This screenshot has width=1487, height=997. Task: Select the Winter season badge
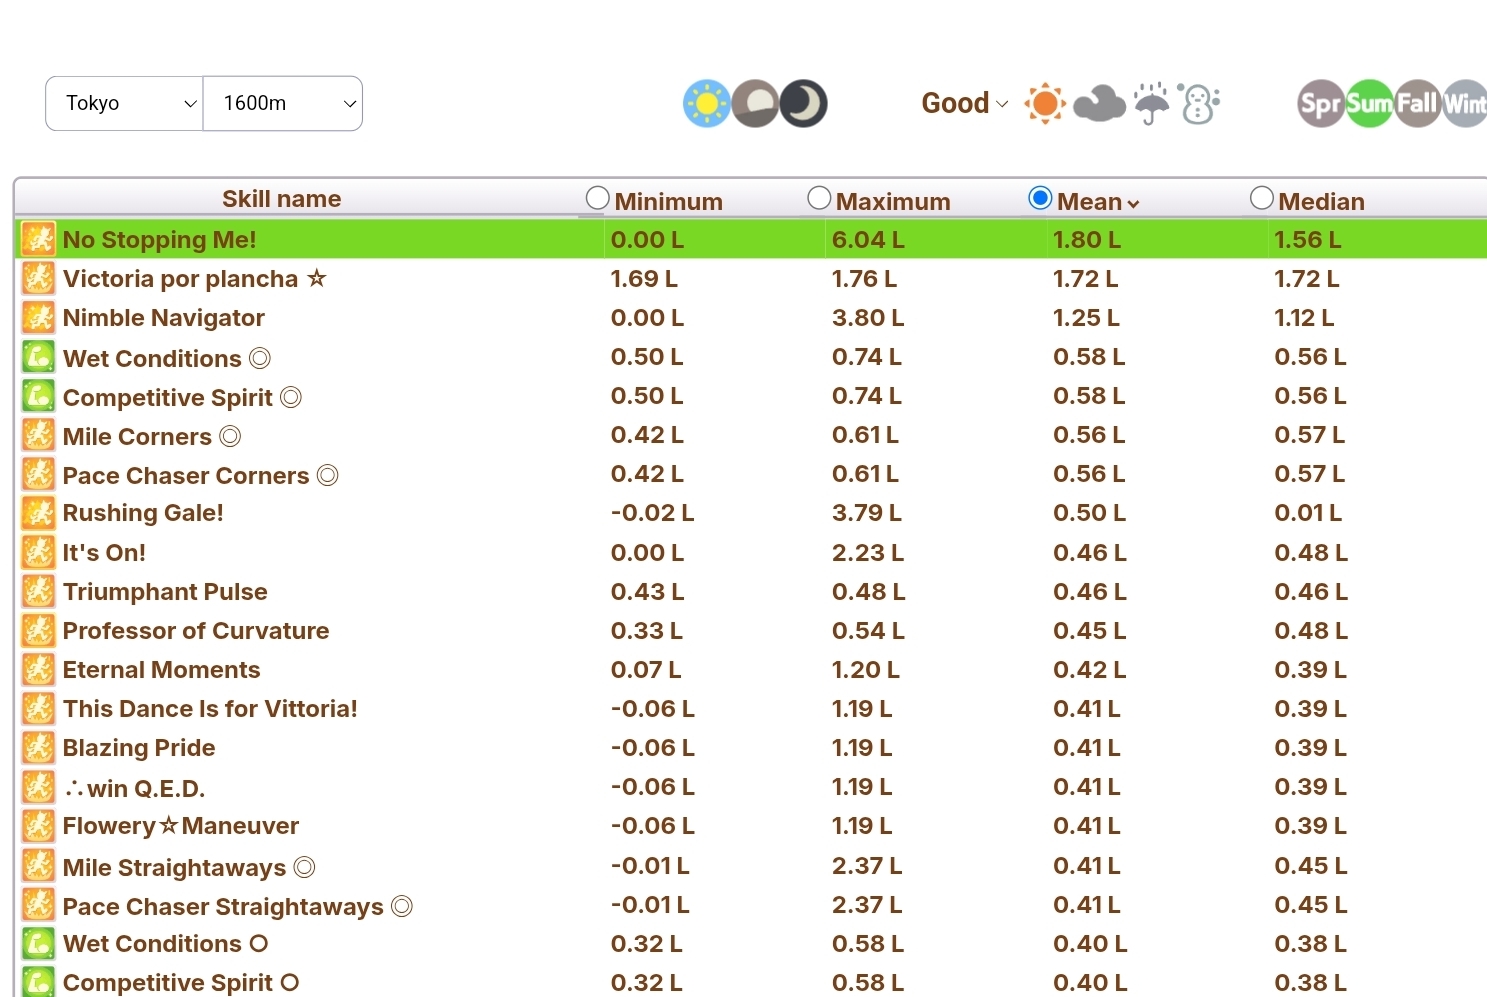[1465, 103]
